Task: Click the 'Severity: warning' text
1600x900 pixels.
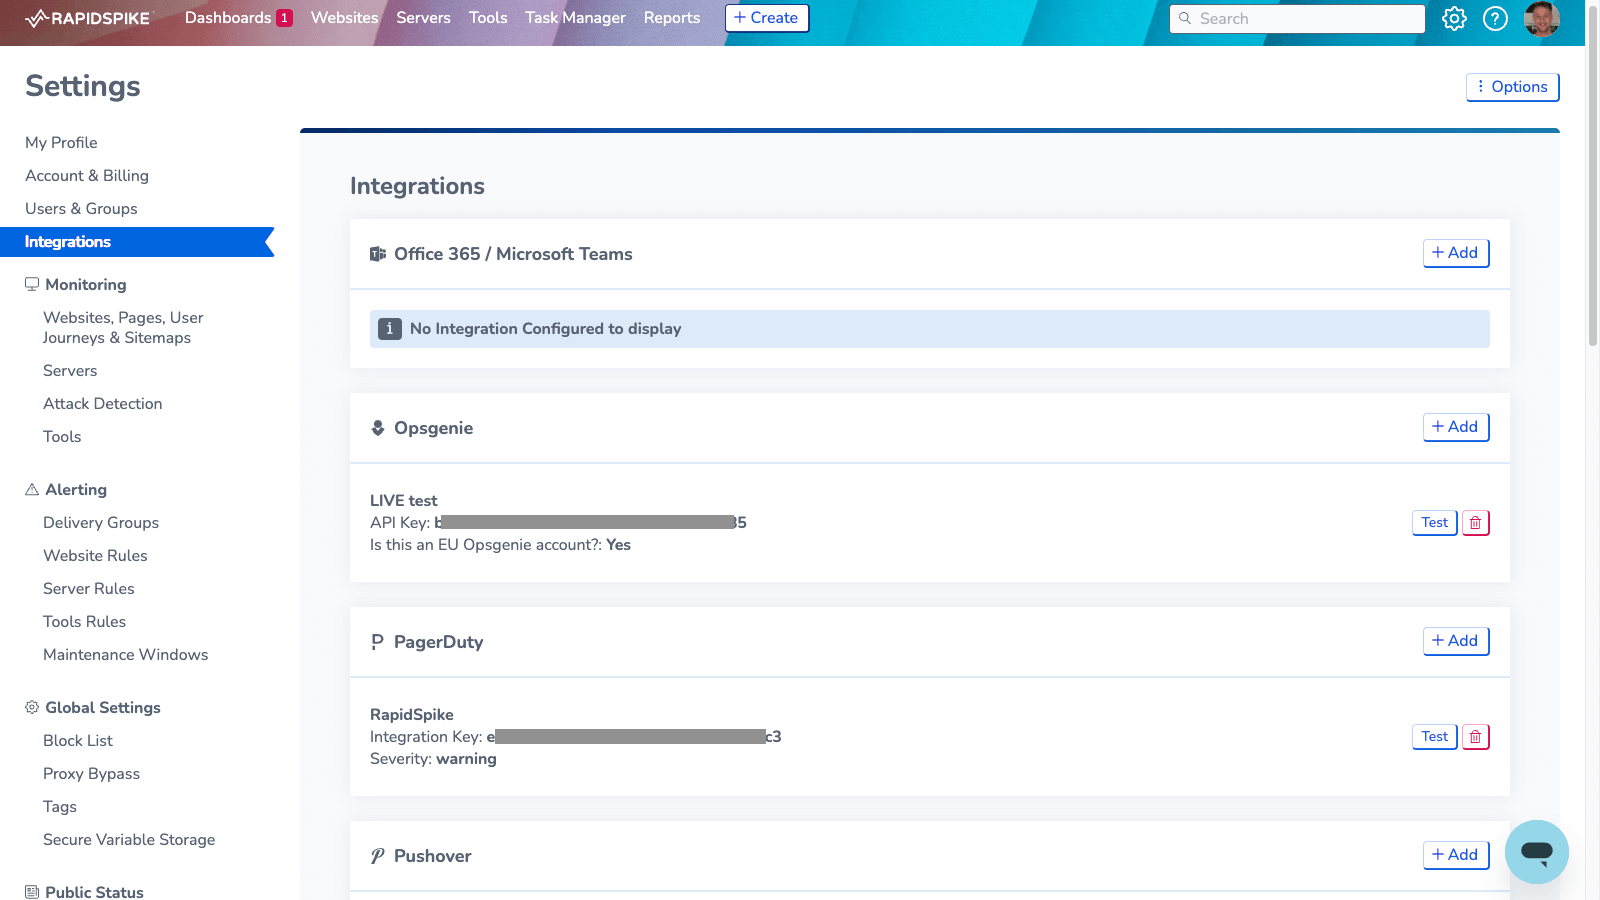Action: tap(433, 759)
